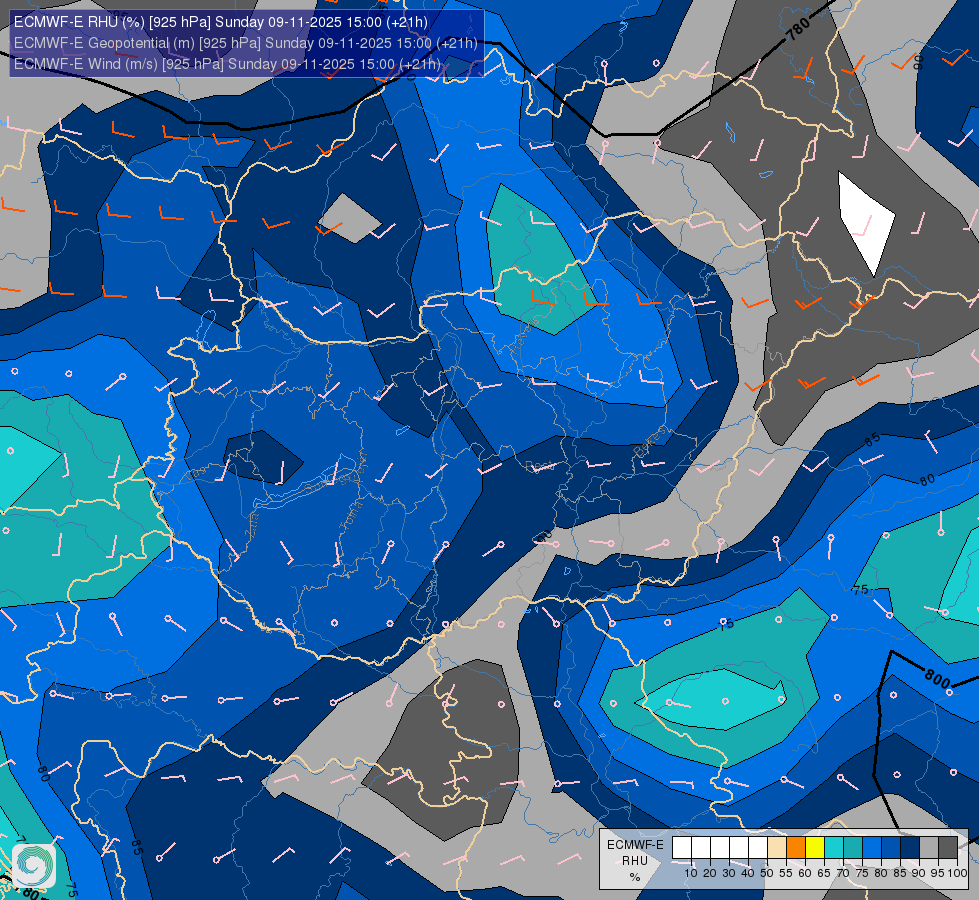
Task: Click the legend tick label 100
Action: pyautogui.click(x=958, y=873)
